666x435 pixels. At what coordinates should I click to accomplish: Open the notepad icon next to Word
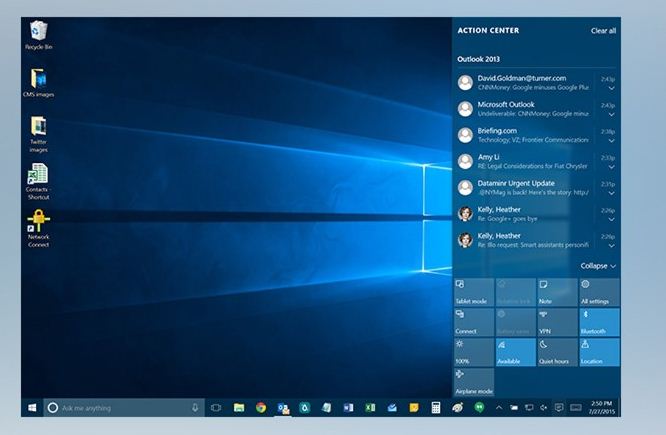[x=326, y=408]
